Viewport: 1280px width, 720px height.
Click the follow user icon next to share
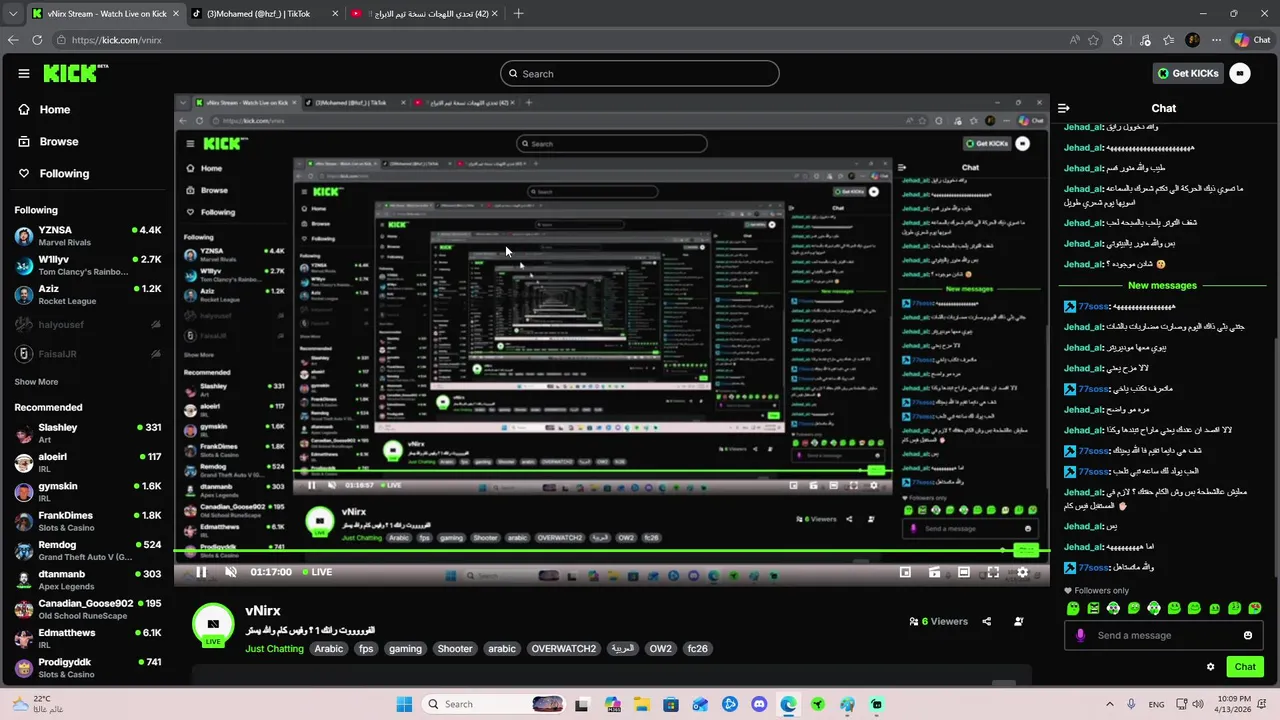(1018, 621)
